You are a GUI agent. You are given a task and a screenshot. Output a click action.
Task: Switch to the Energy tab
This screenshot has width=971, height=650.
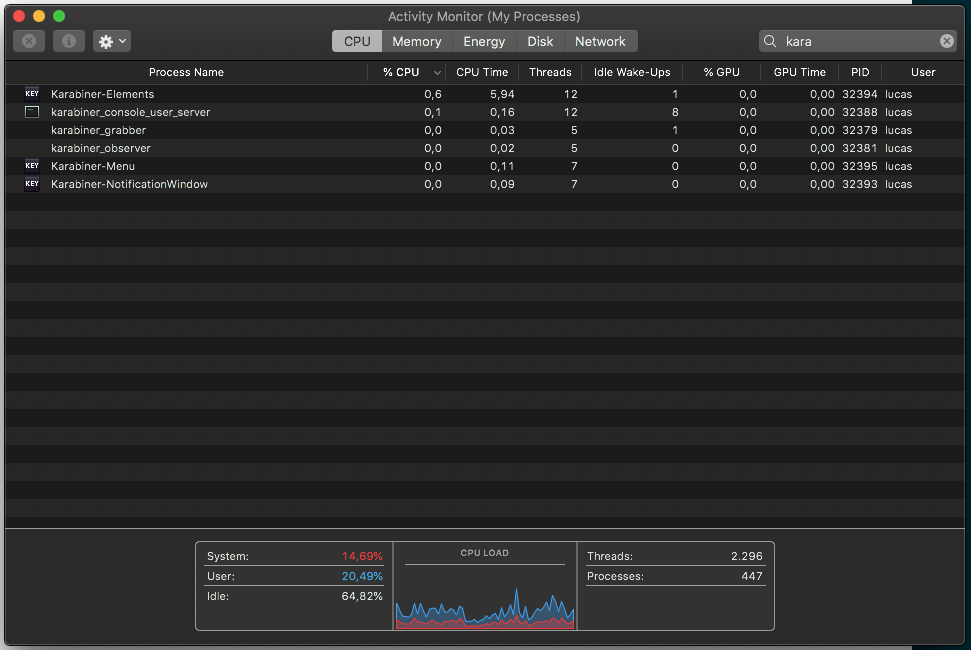(x=484, y=41)
